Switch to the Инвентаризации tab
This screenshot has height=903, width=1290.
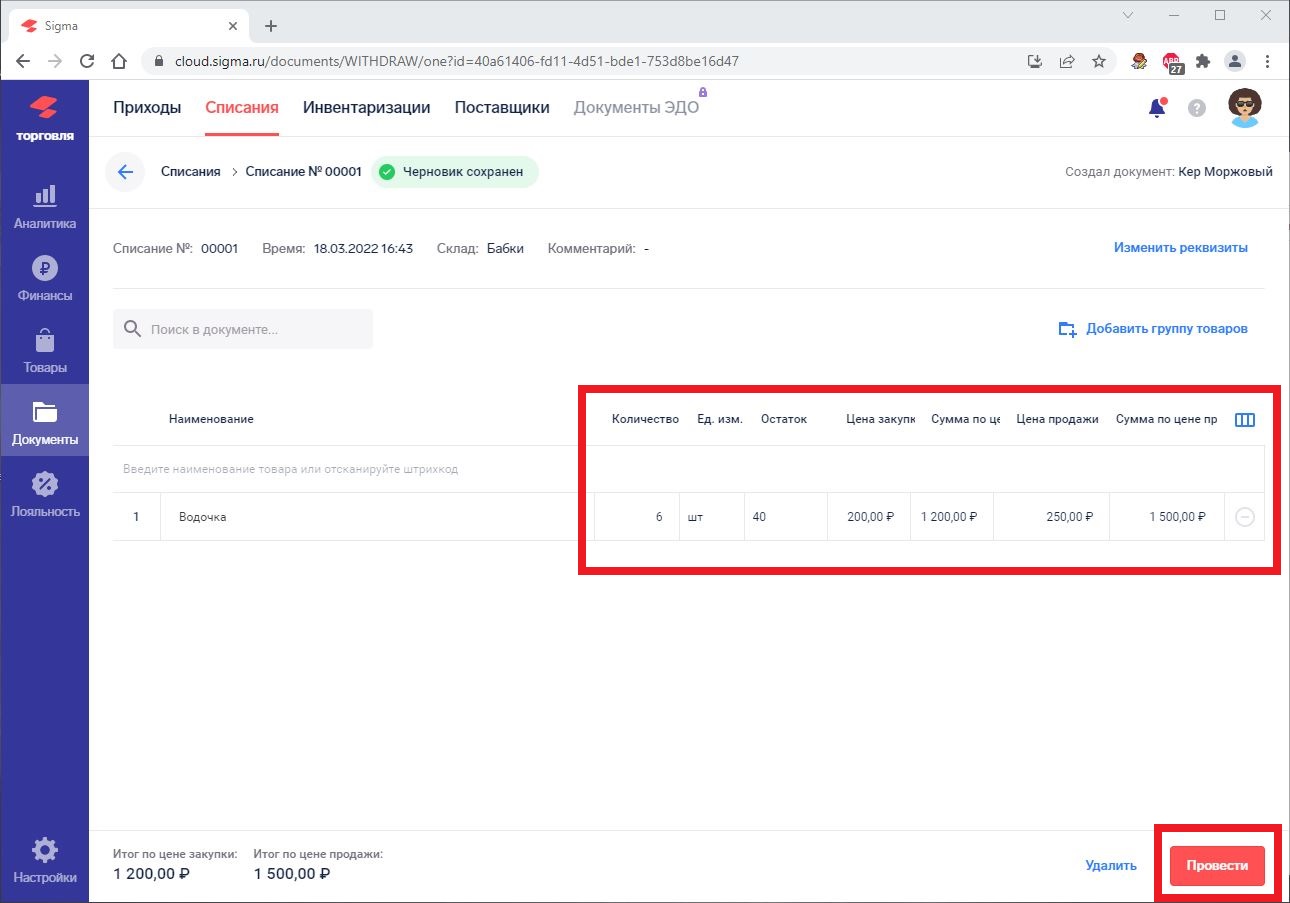click(366, 108)
